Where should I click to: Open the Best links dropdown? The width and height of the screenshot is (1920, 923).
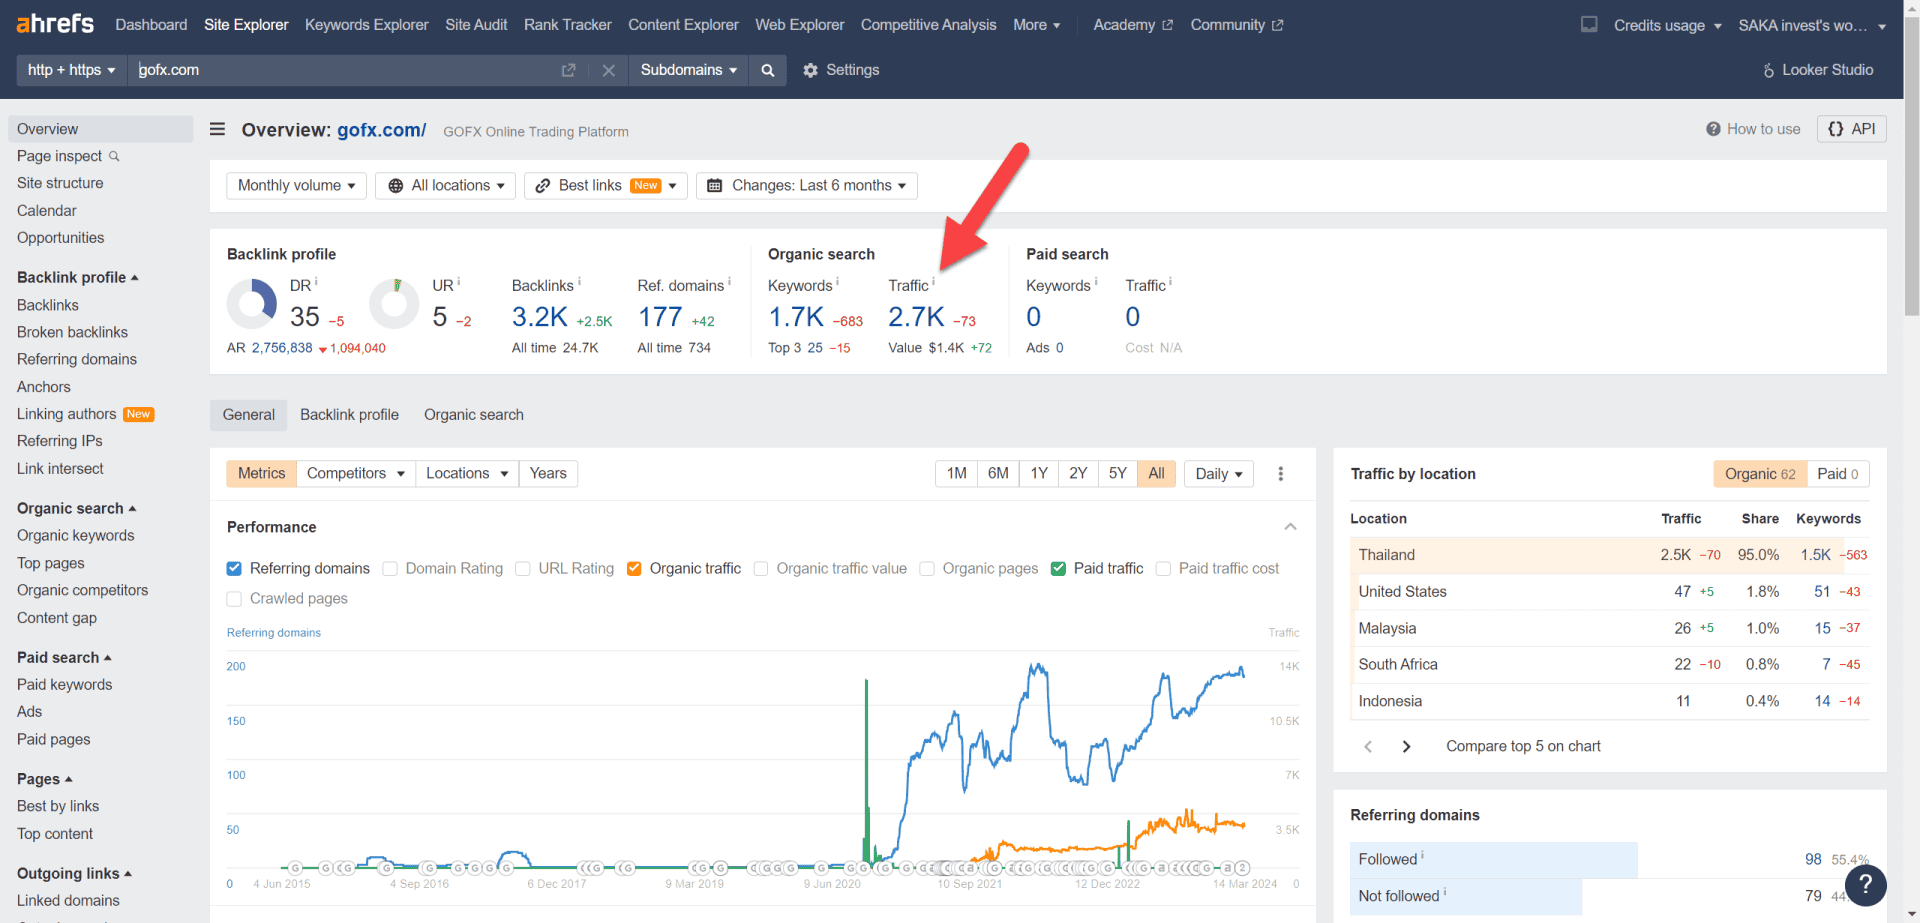tap(605, 186)
